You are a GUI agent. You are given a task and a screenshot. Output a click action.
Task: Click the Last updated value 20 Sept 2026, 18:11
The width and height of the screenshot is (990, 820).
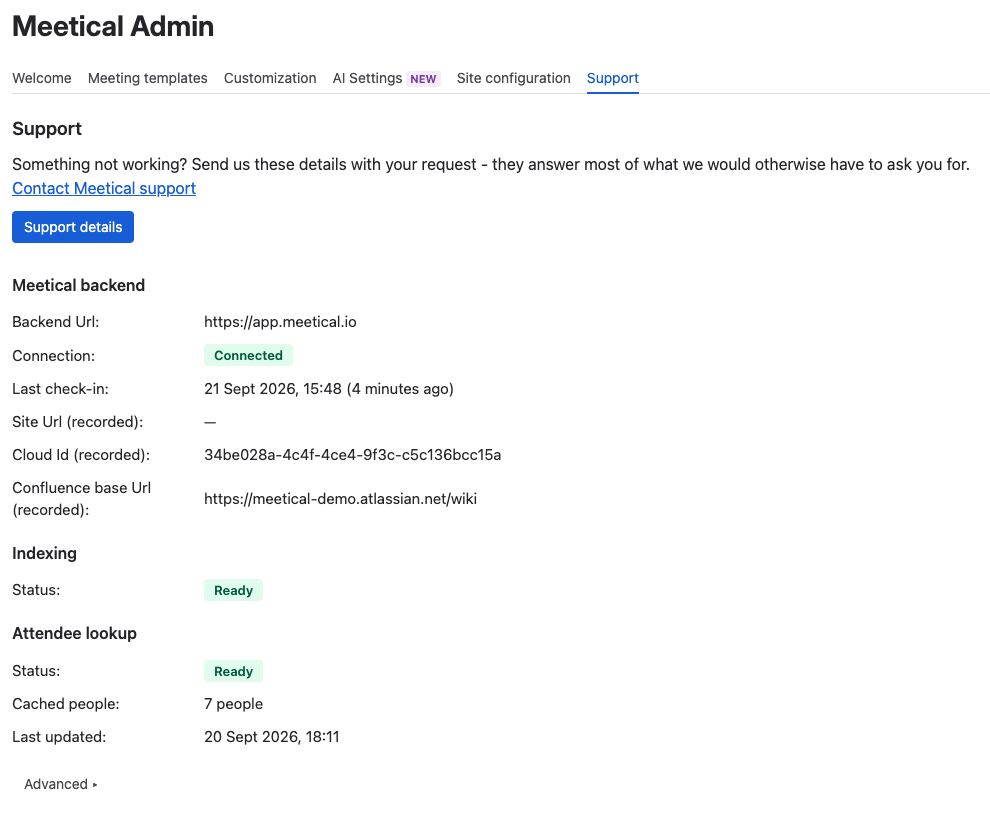[x=271, y=737]
